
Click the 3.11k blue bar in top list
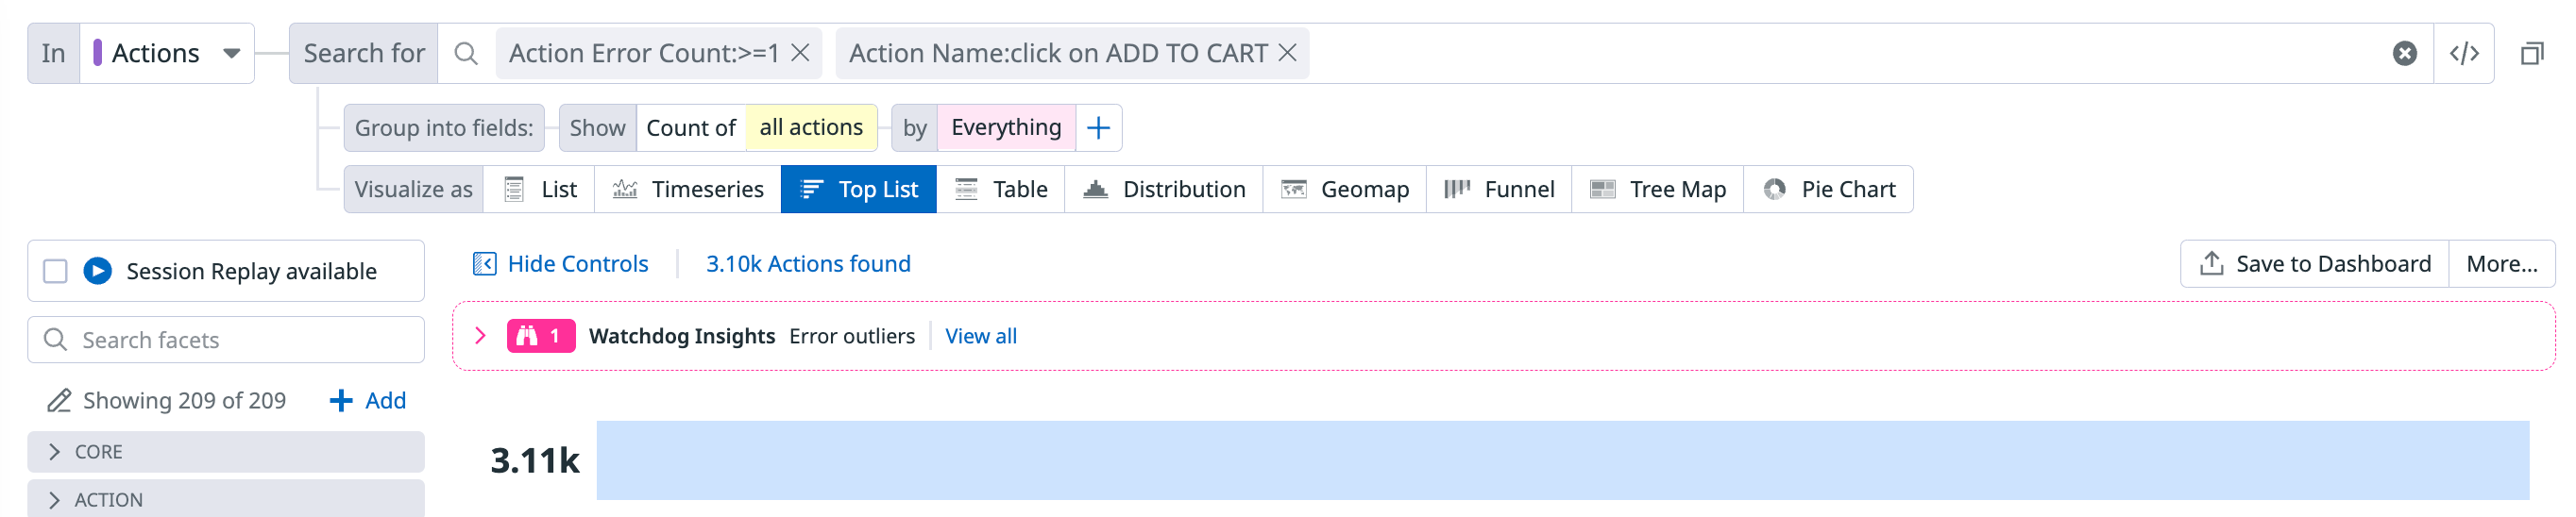1562,460
